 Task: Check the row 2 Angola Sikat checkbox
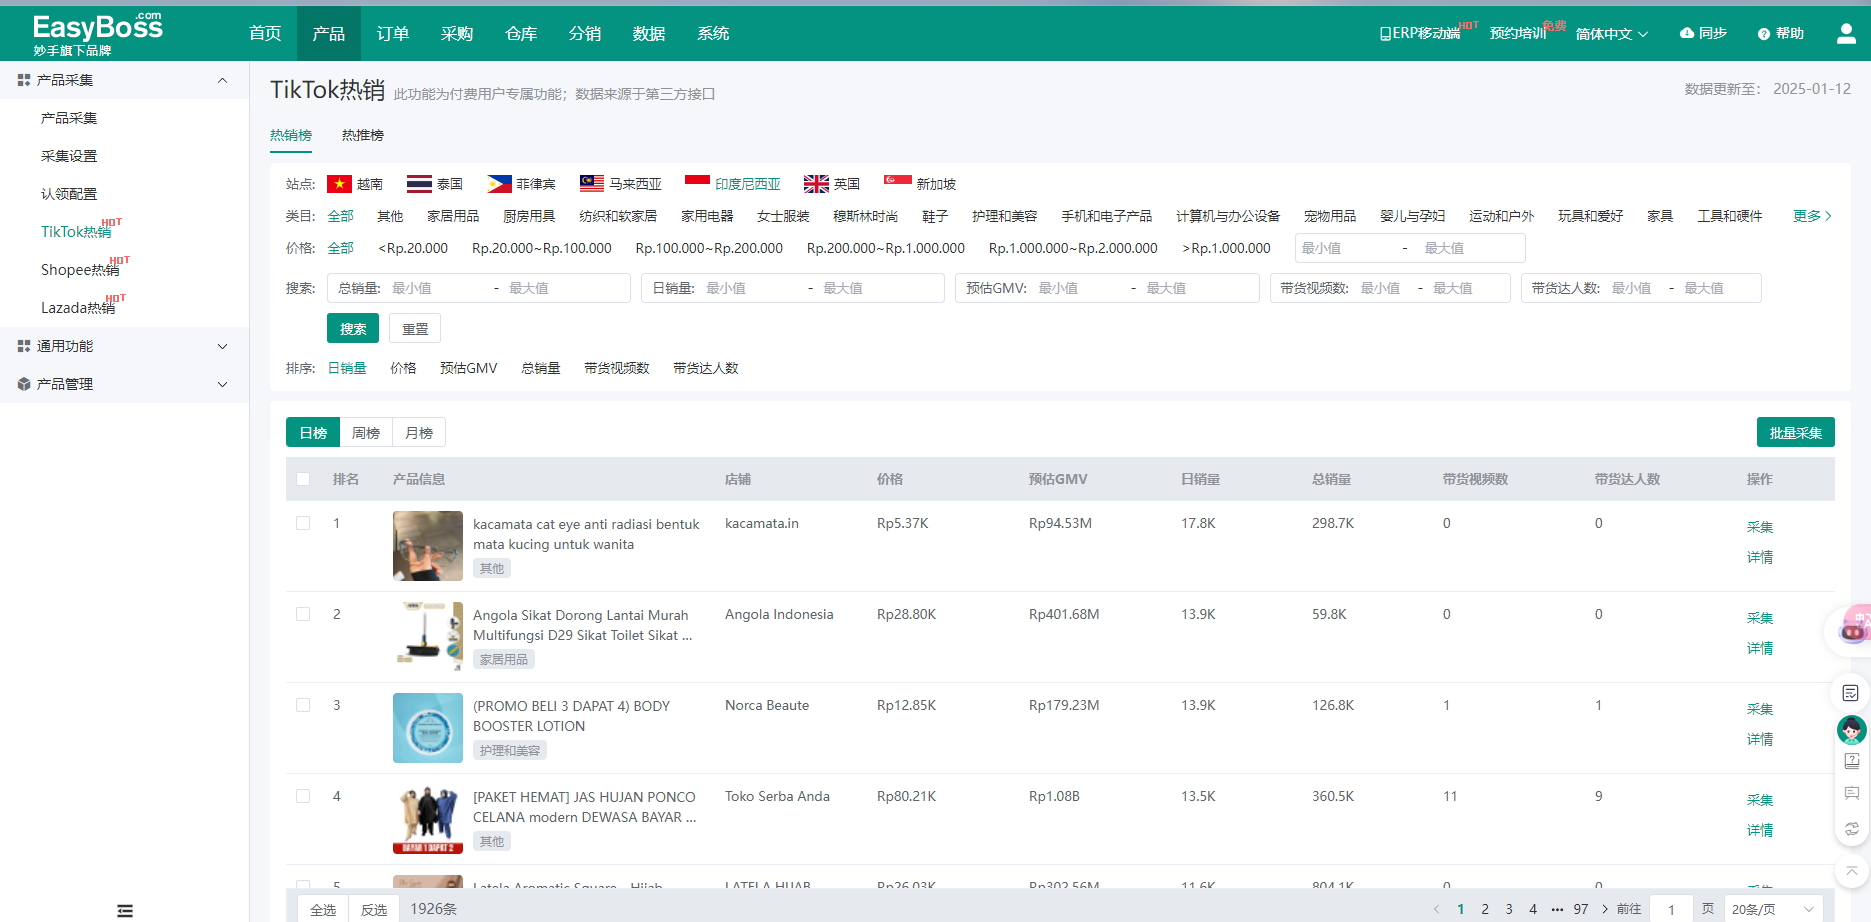(x=303, y=614)
